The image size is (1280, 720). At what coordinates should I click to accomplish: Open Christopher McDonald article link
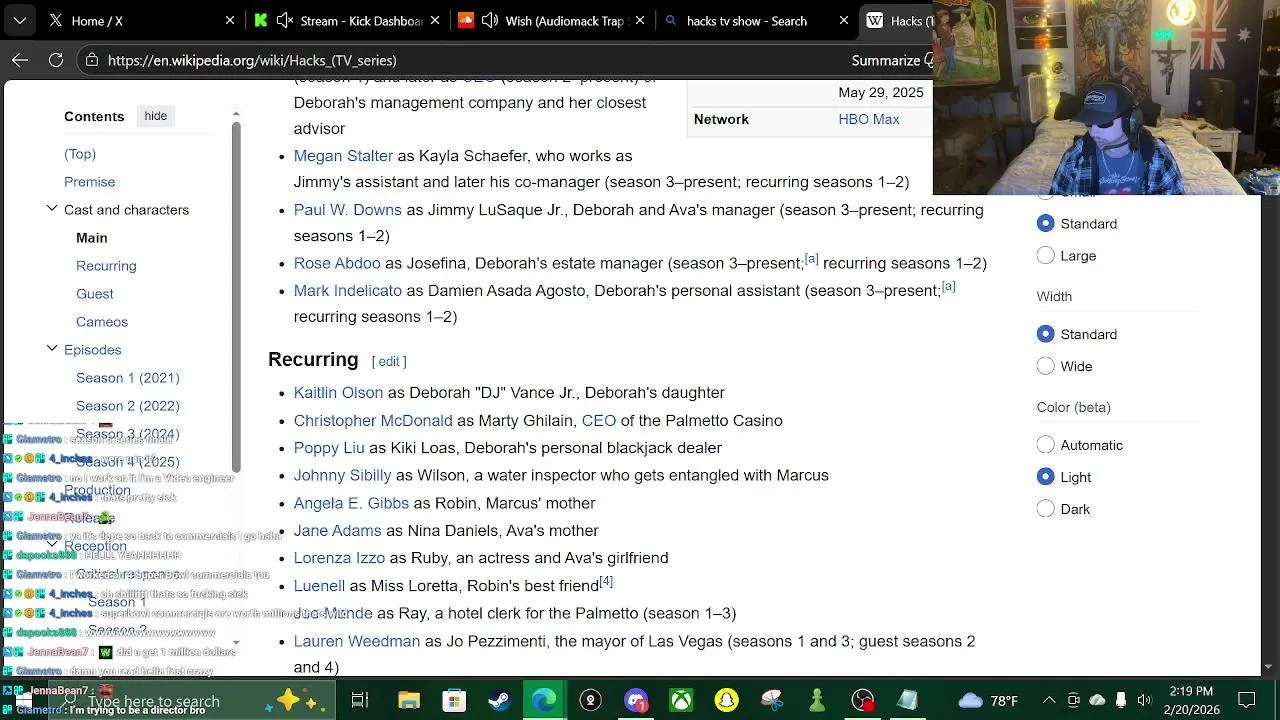coord(373,421)
